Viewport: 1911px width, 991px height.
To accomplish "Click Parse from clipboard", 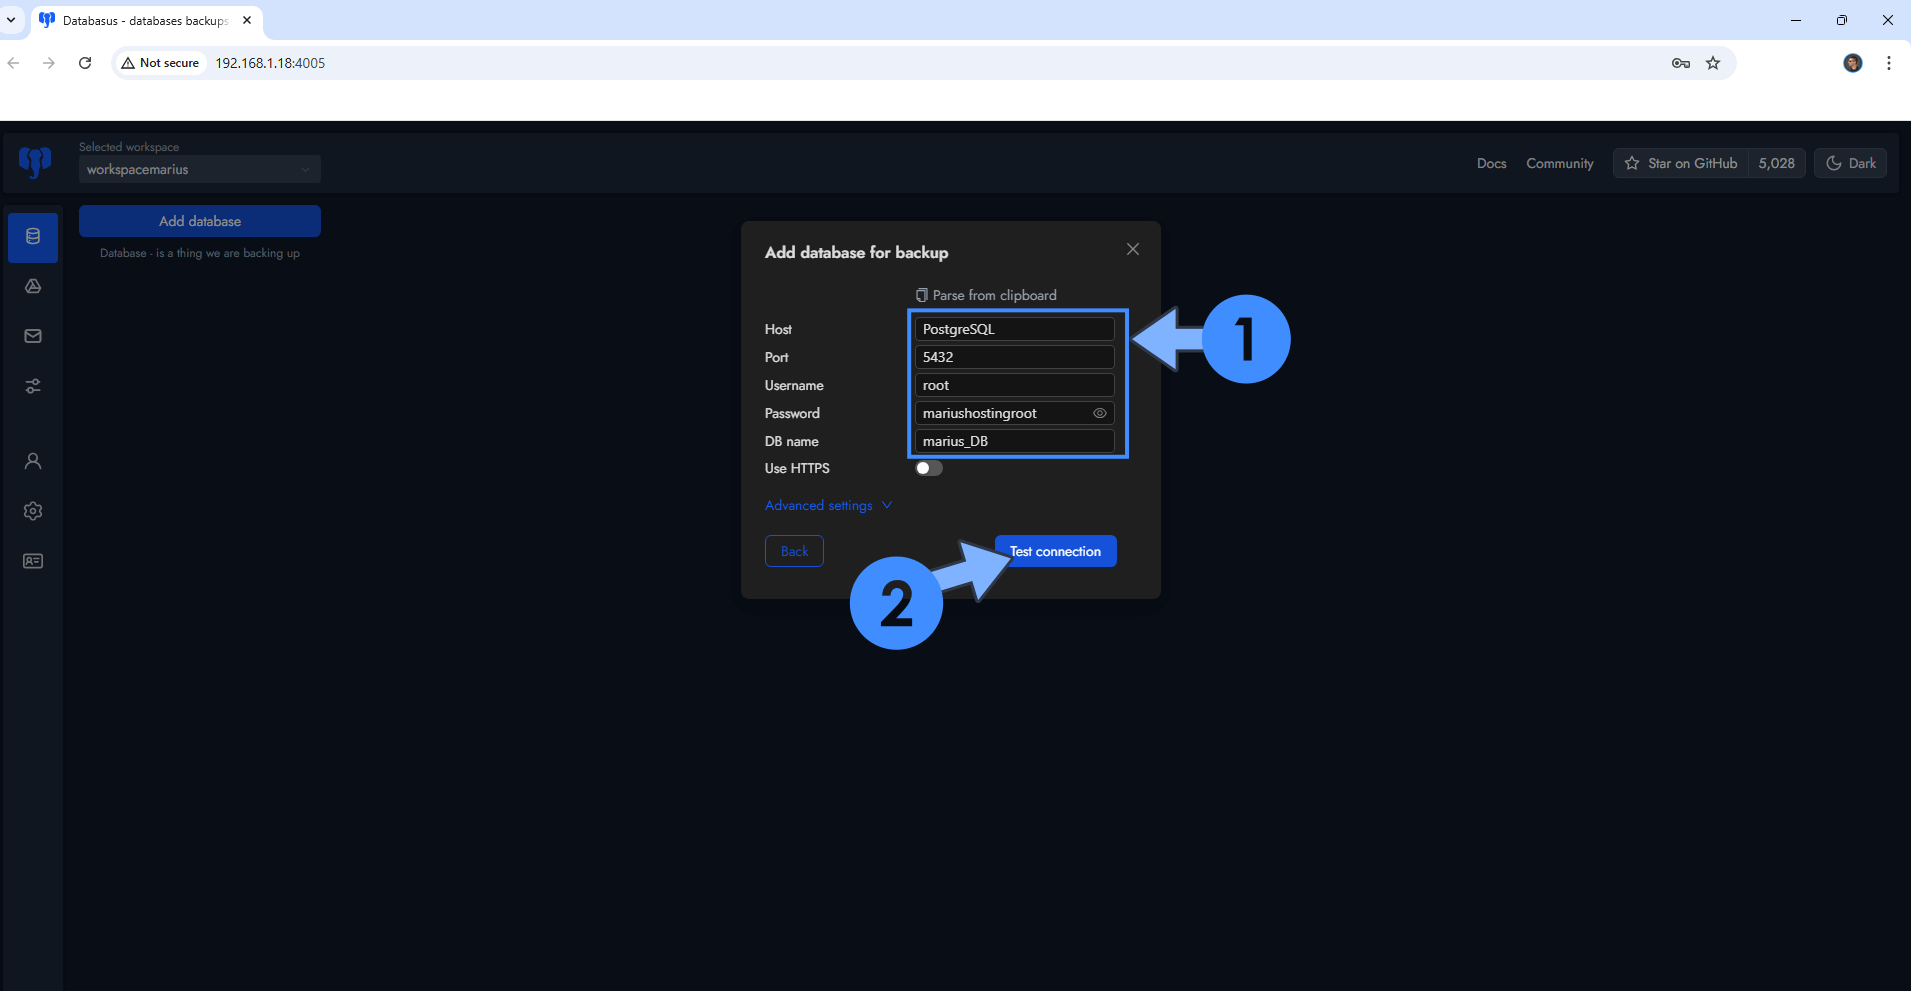I will click(985, 294).
